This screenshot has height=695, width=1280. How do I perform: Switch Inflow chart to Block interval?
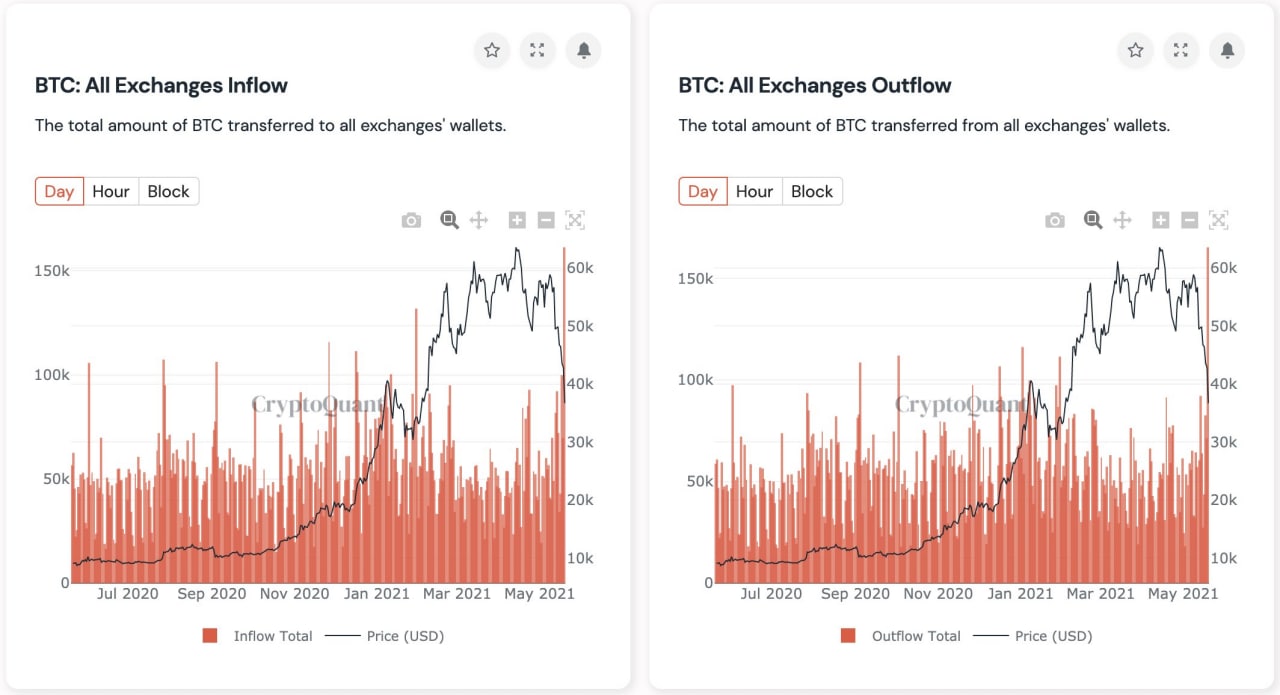tap(168, 191)
